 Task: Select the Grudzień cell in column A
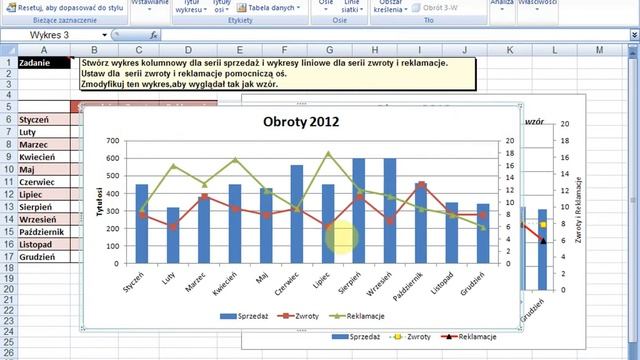[44, 257]
